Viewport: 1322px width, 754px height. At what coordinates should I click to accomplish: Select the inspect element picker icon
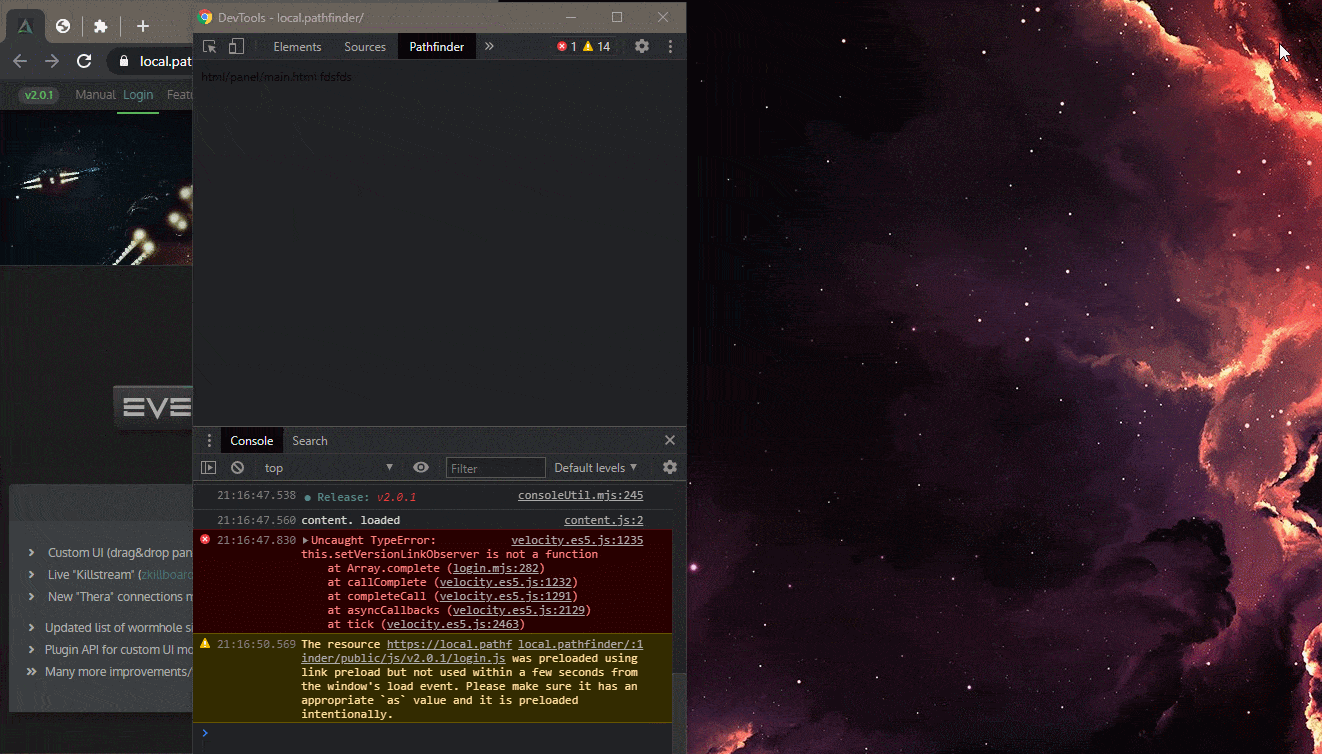(x=209, y=47)
